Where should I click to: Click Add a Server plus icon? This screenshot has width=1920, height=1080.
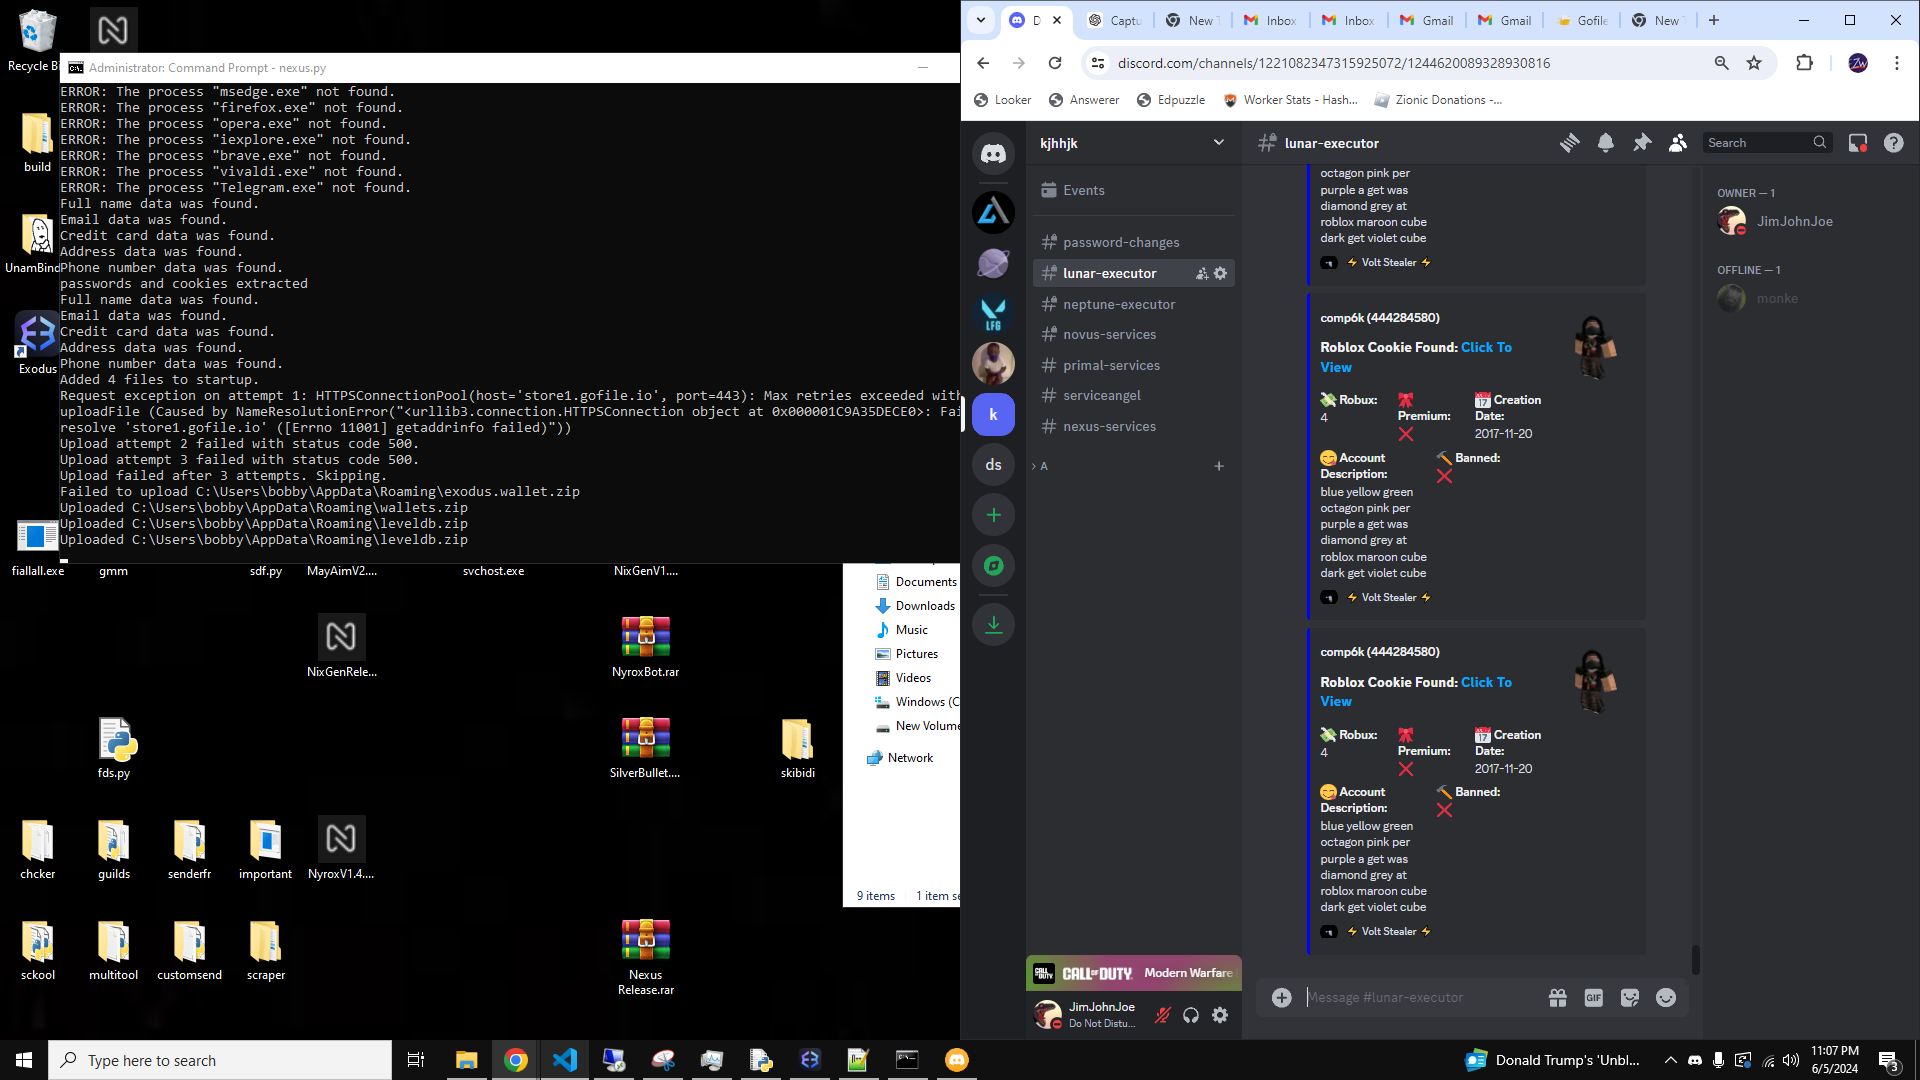(x=993, y=515)
